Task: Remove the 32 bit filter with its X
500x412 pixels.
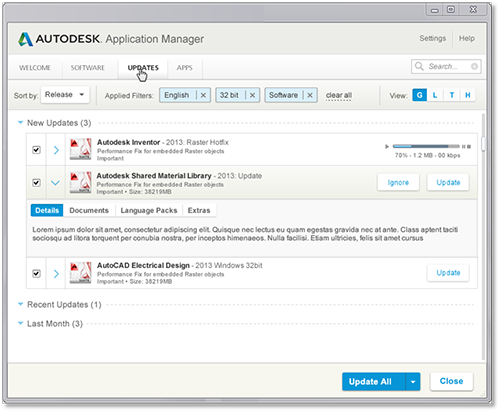Action: click(x=252, y=95)
